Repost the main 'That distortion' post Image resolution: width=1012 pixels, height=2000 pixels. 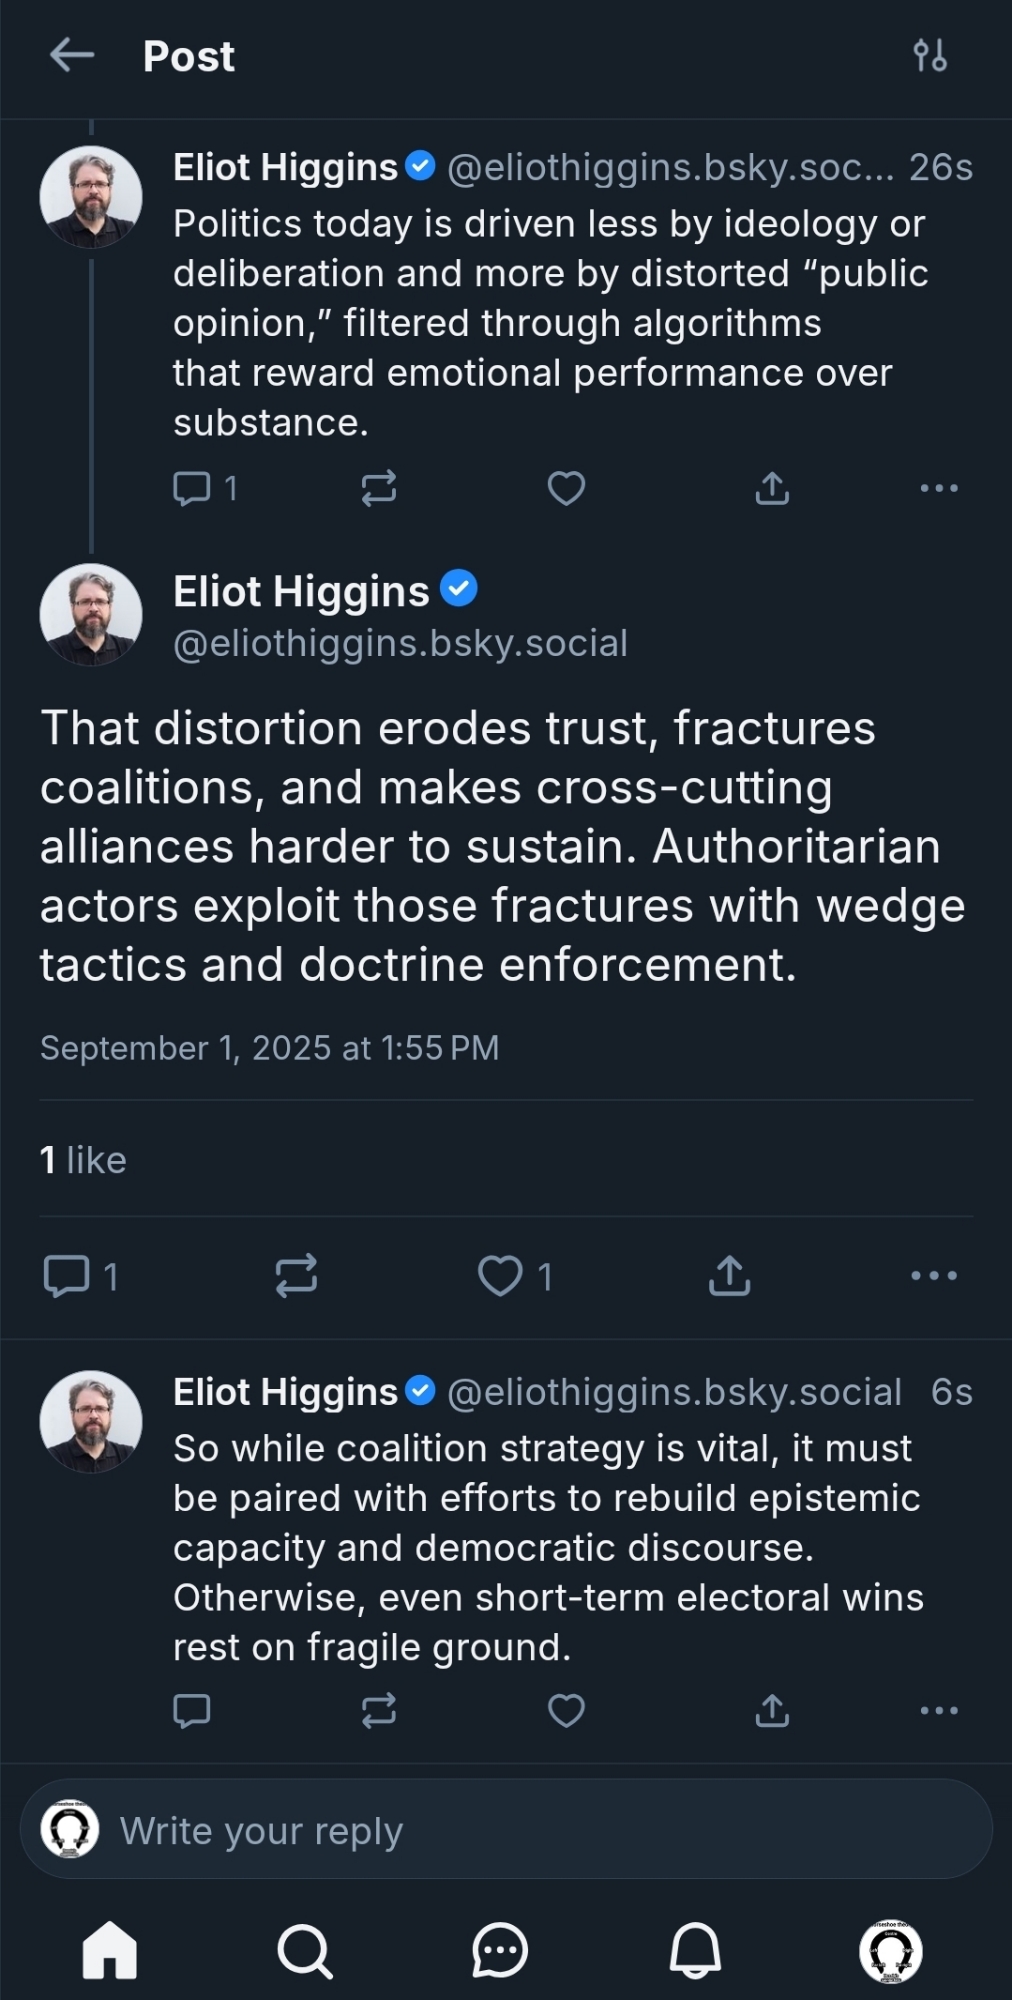click(x=296, y=1275)
